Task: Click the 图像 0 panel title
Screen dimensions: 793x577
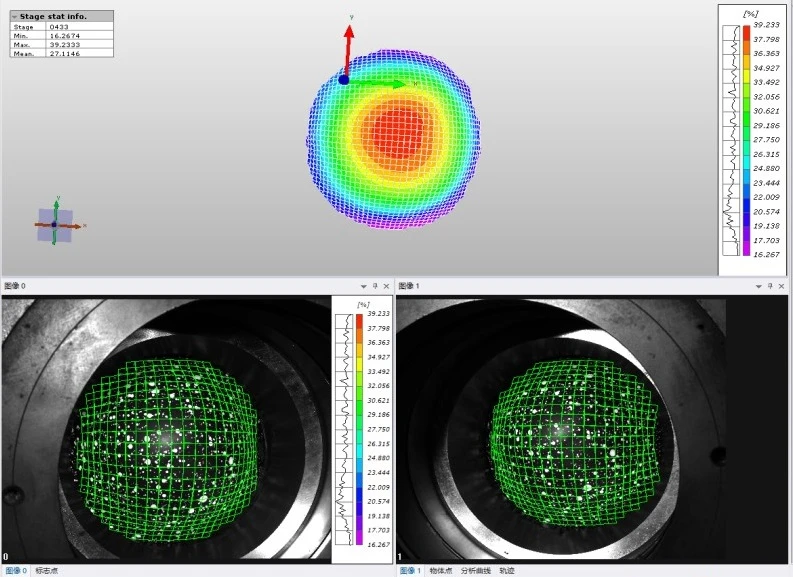Action: [x=15, y=286]
